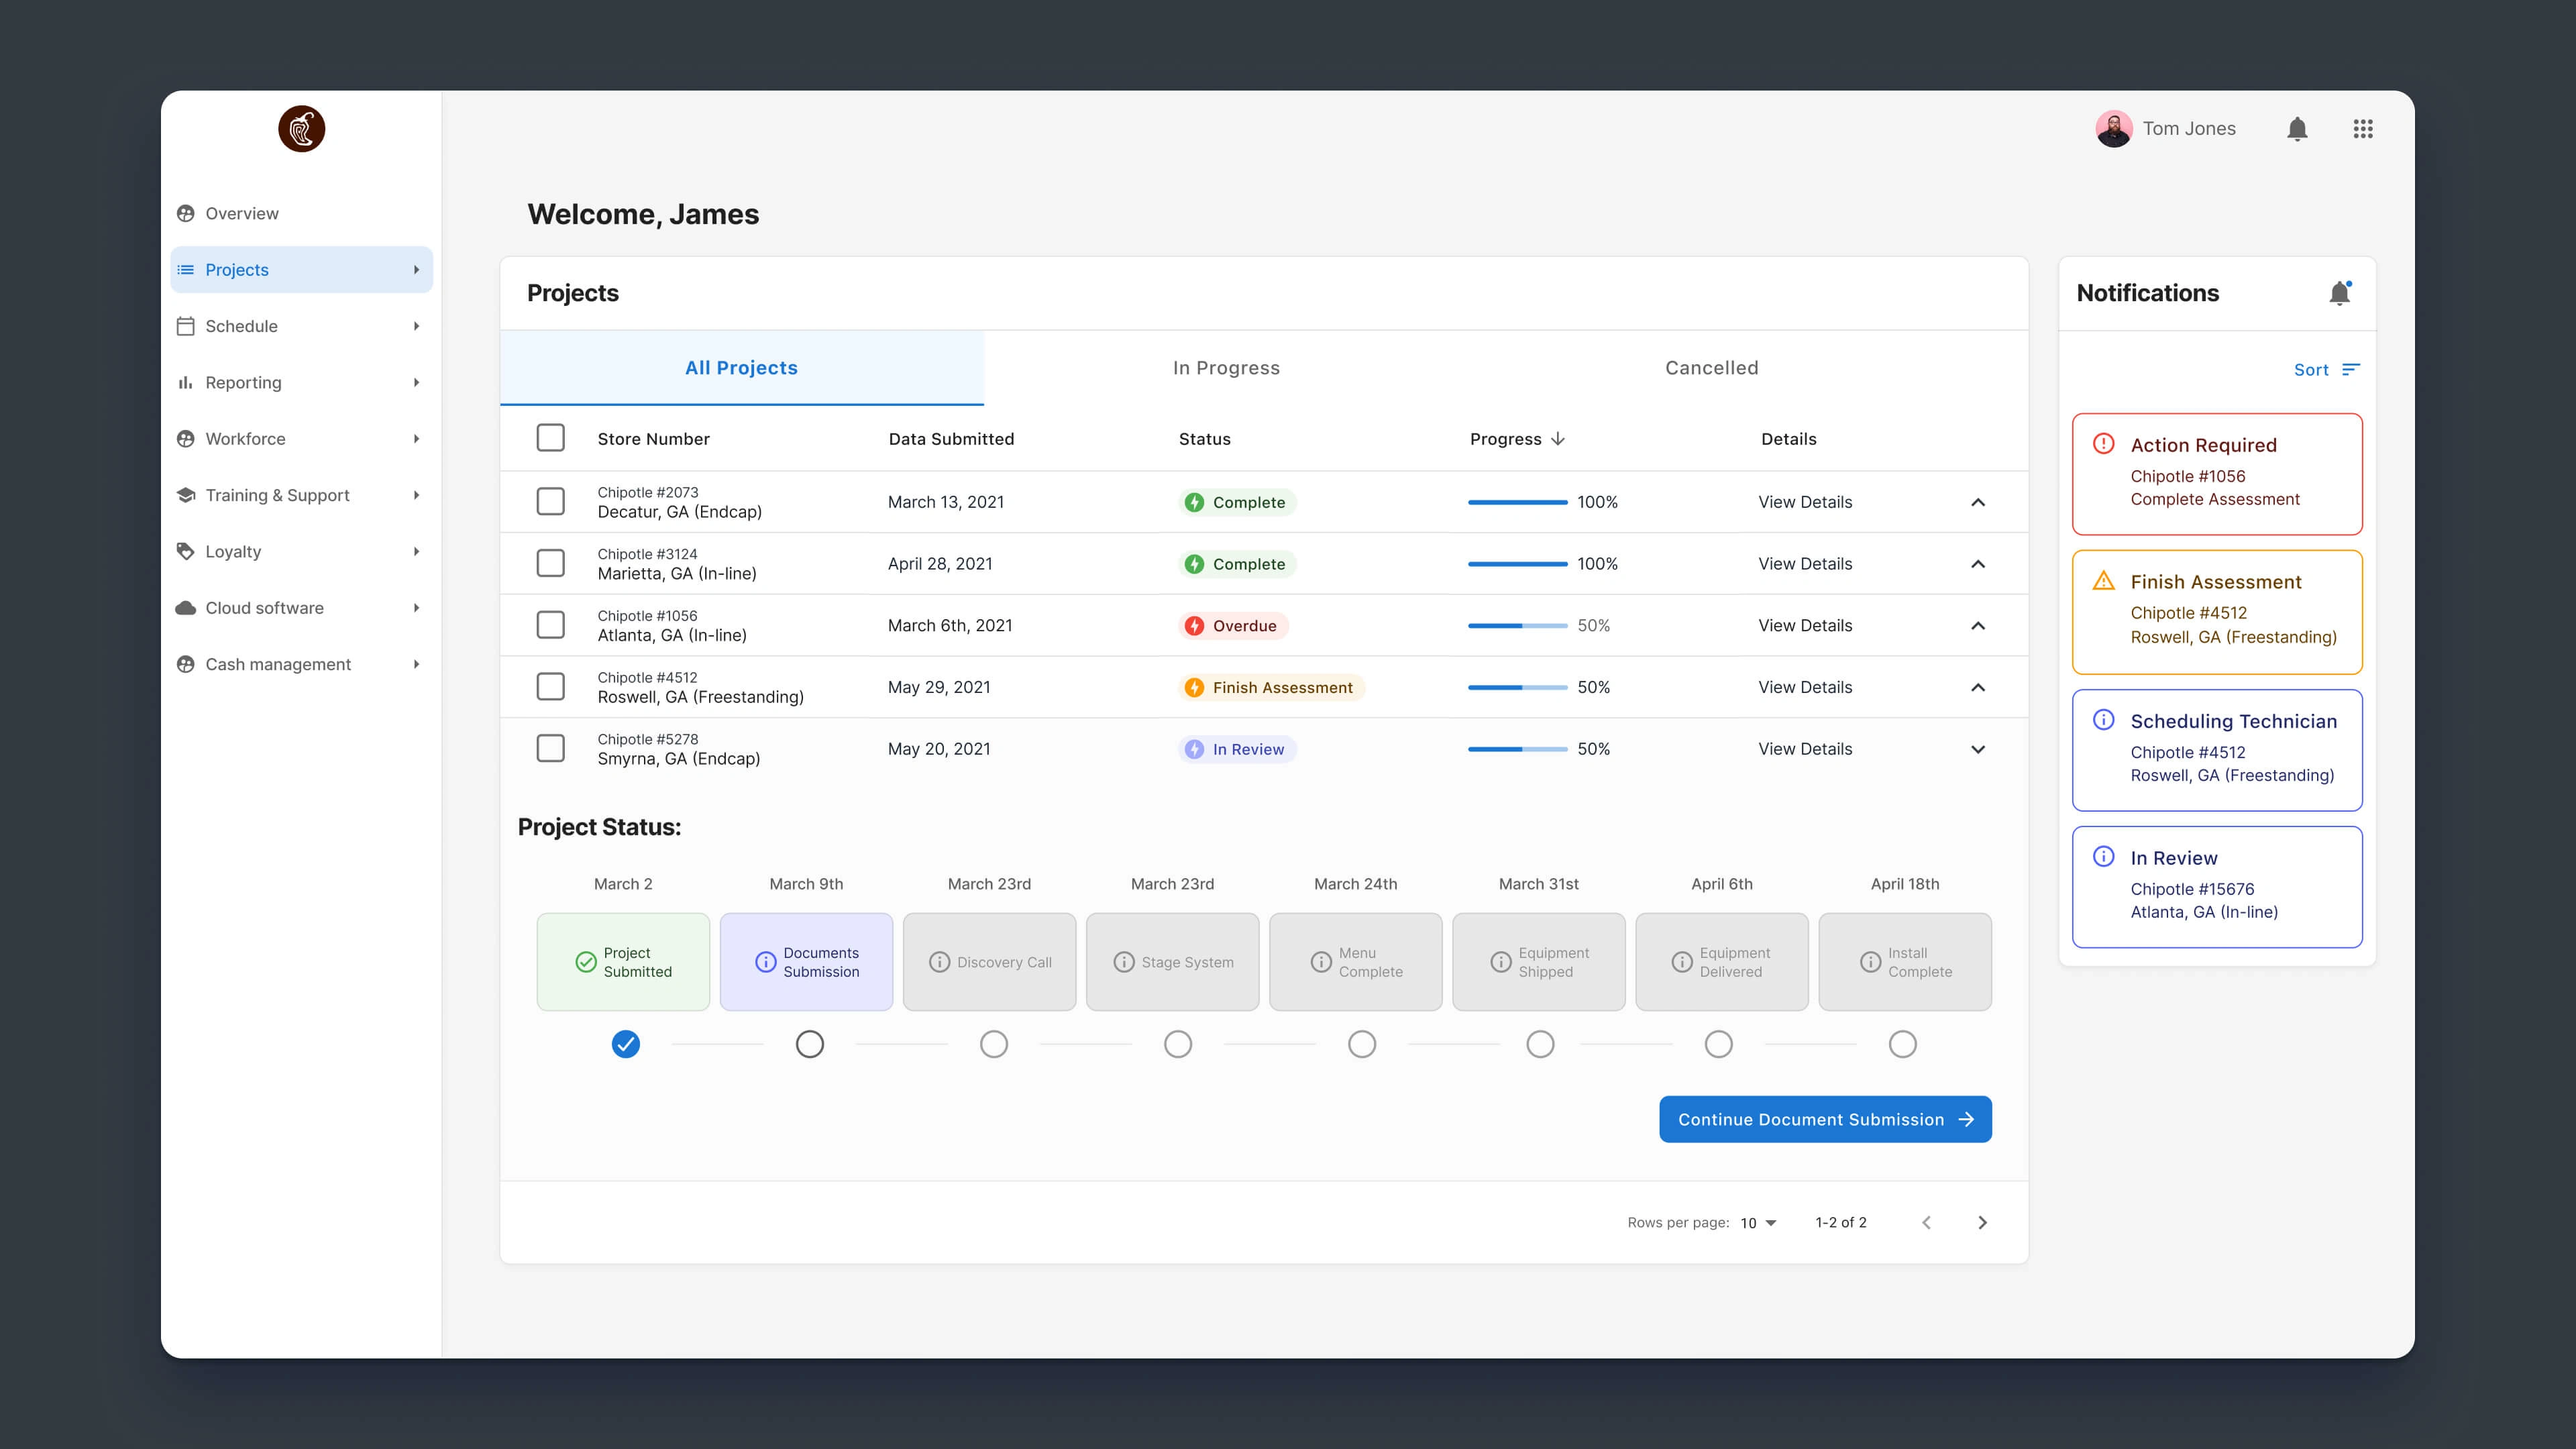Check the Chipotle #3124 row checkbox
The width and height of the screenshot is (2576, 1449).
tap(551, 563)
